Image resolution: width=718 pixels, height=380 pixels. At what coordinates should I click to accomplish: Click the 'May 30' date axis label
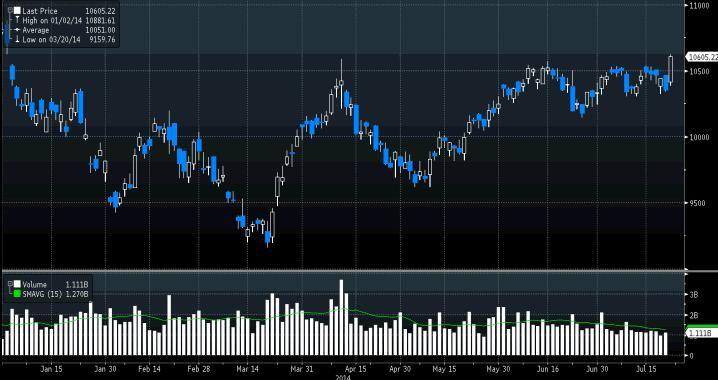point(499,369)
